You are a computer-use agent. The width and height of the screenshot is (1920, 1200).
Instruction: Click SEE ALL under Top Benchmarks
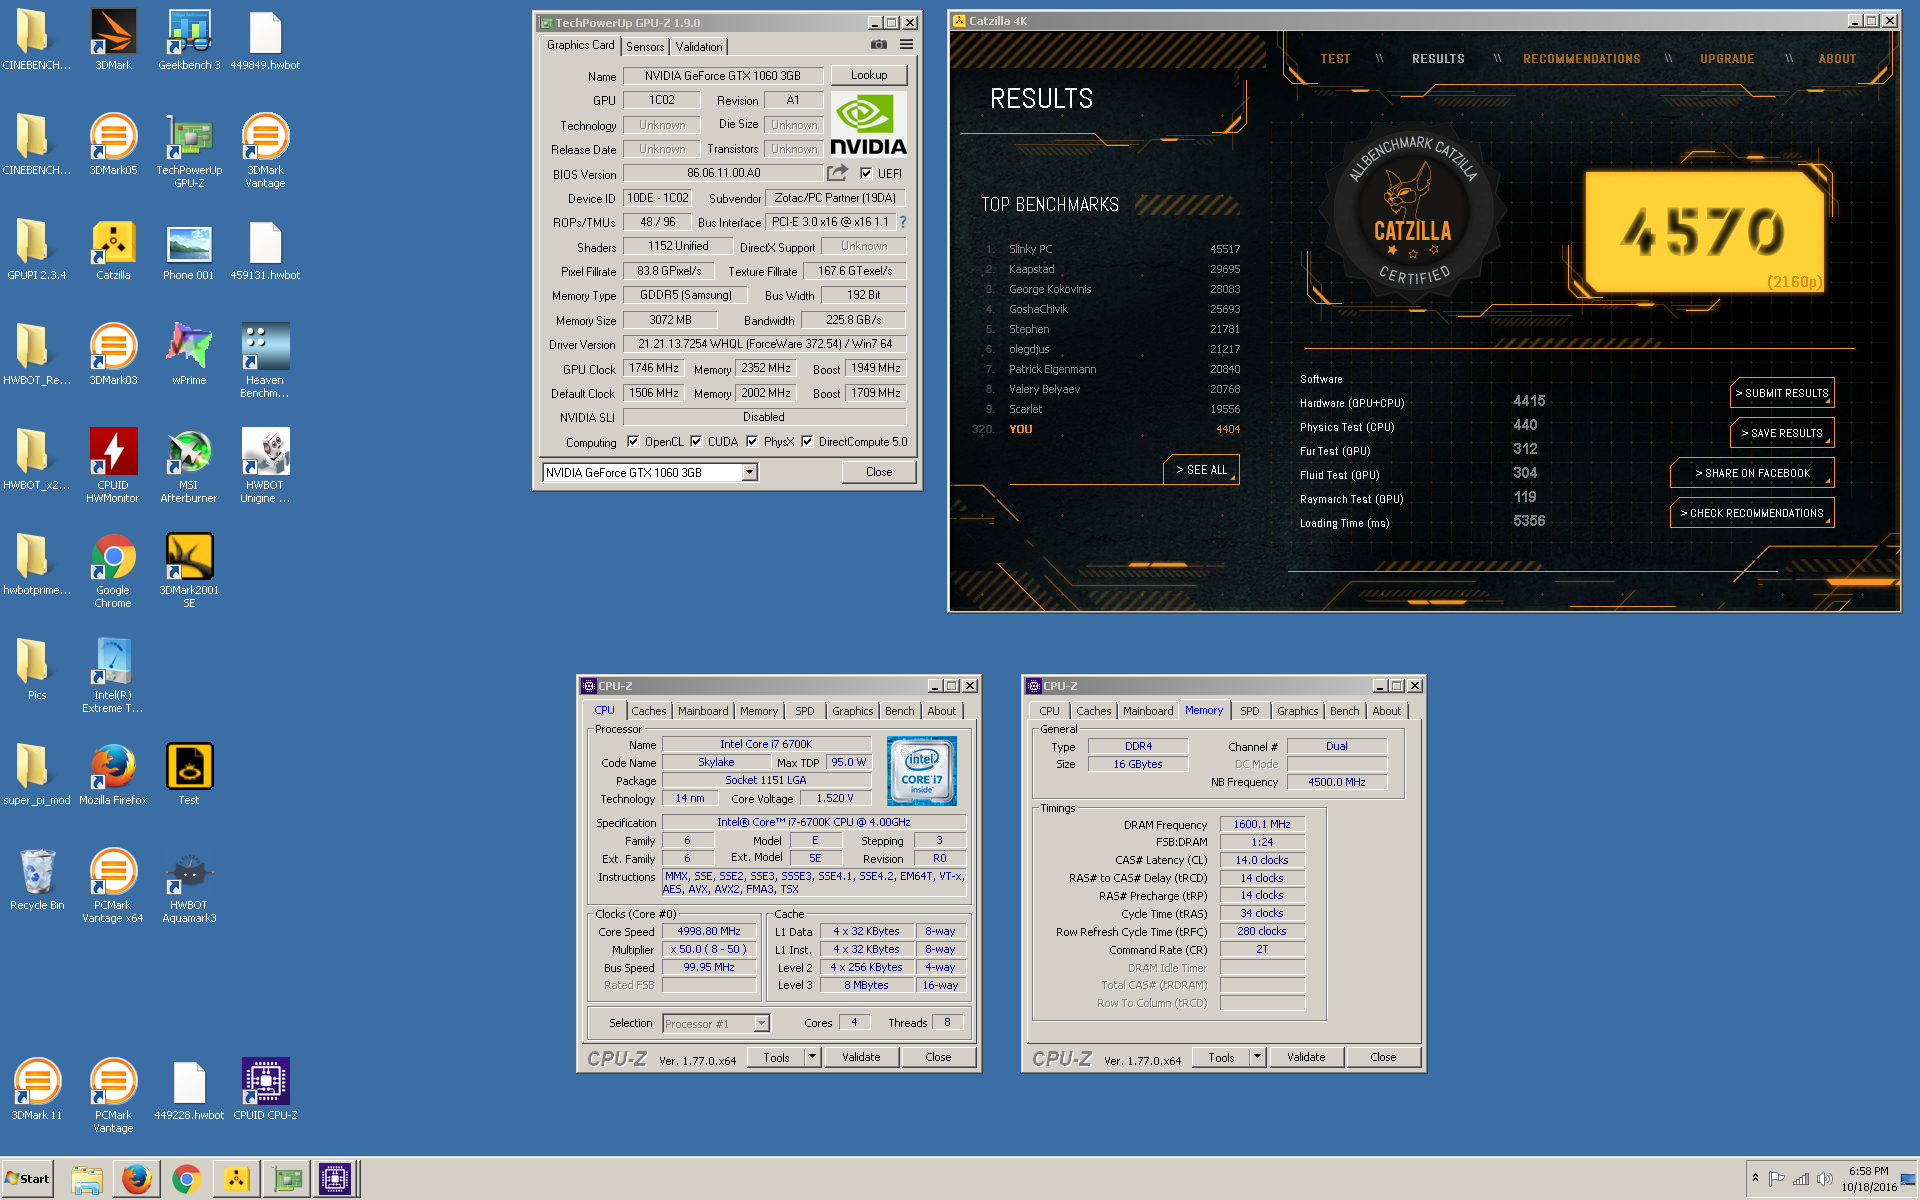coord(1201,470)
